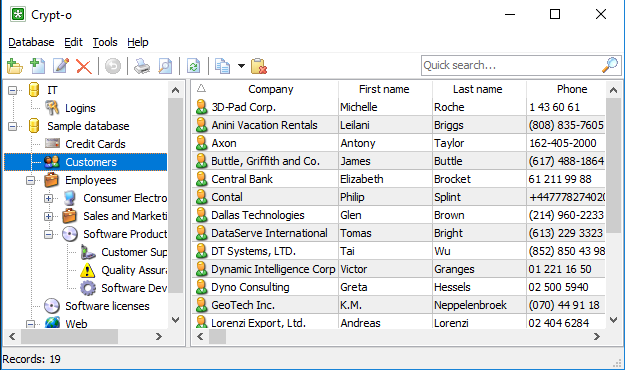This screenshot has width=625, height=370.
Task: Open the Help menu
Action: point(138,42)
